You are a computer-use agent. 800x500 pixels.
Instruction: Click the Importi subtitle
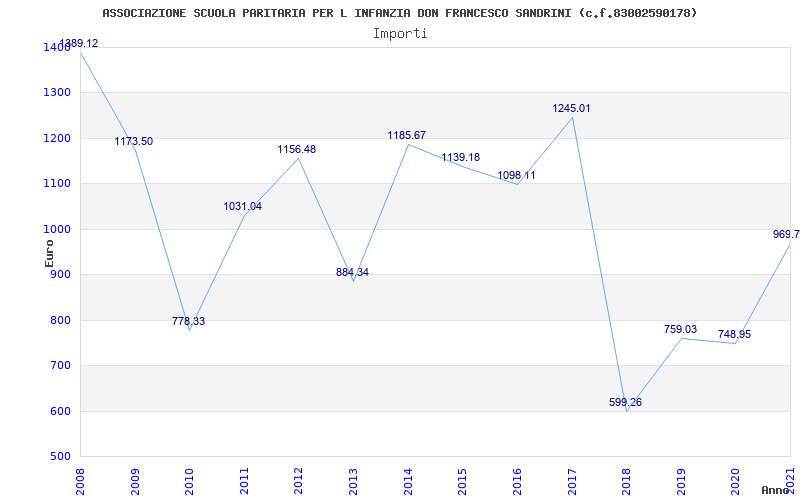(x=400, y=34)
